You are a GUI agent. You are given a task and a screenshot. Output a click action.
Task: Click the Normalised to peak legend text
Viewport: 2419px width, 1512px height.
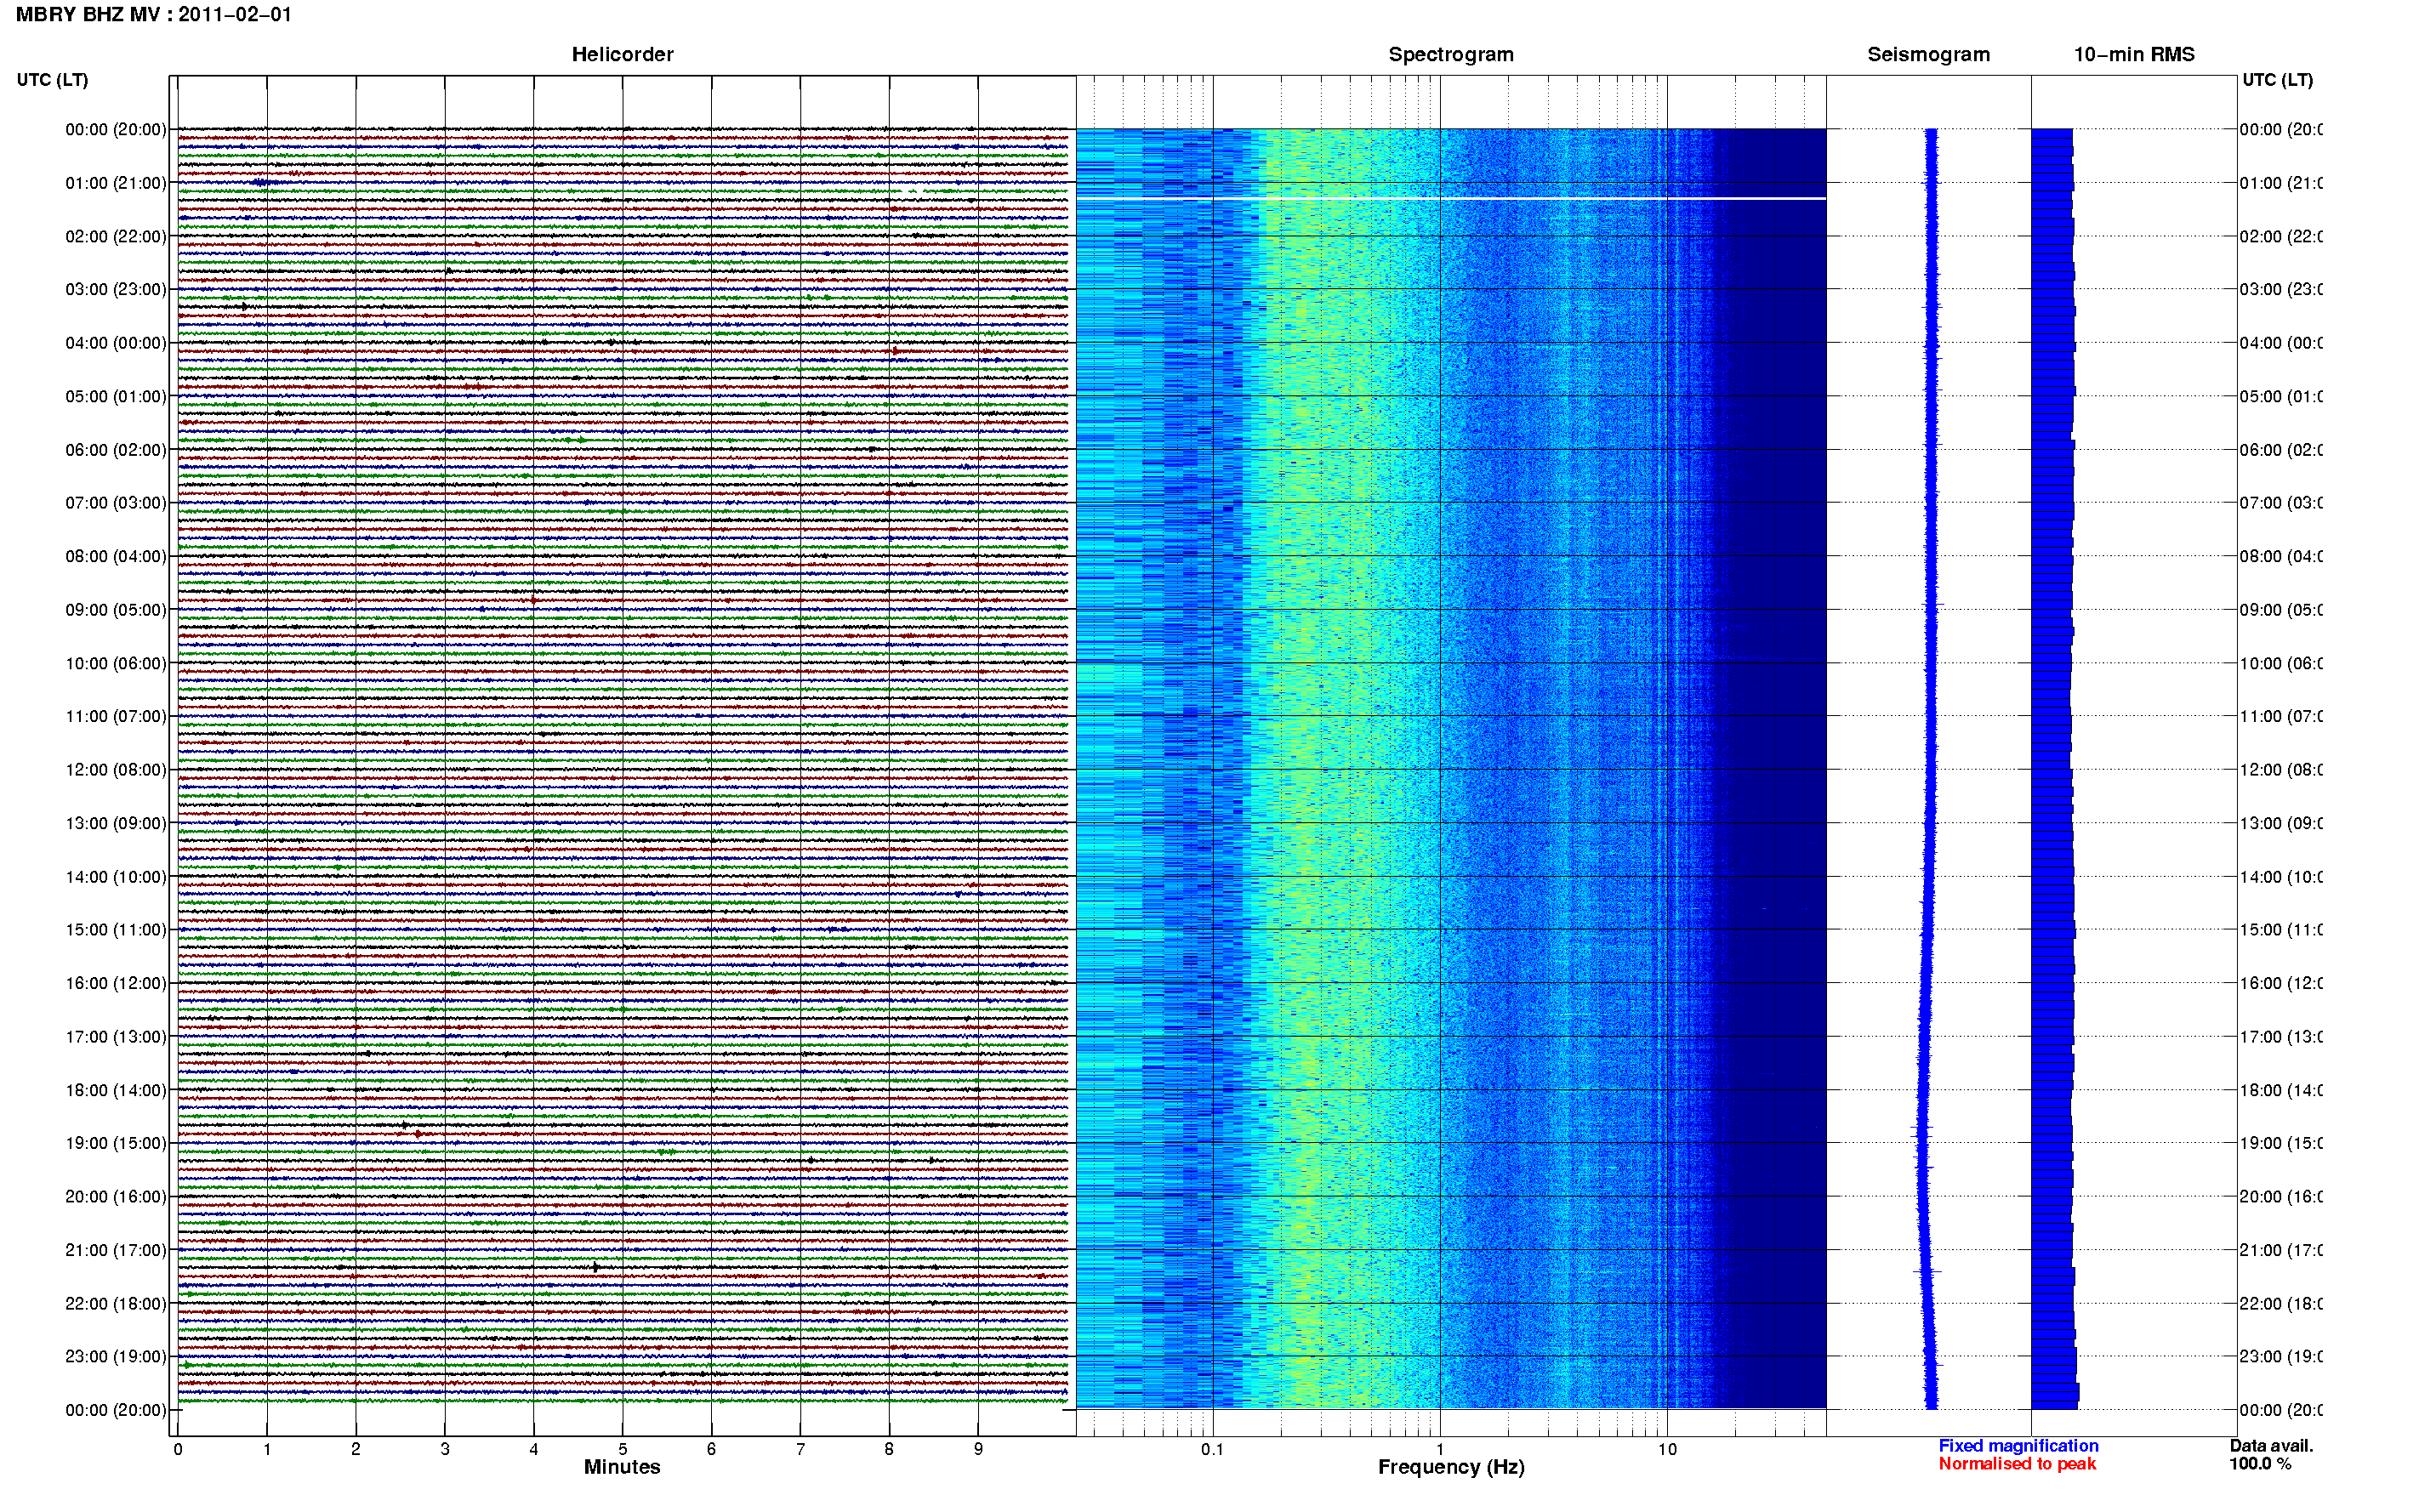point(2017,1464)
